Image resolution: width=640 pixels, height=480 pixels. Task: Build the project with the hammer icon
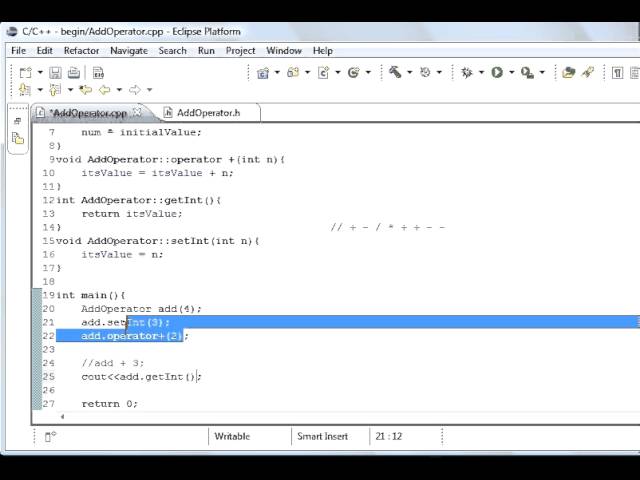pyautogui.click(x=395, y=72)
